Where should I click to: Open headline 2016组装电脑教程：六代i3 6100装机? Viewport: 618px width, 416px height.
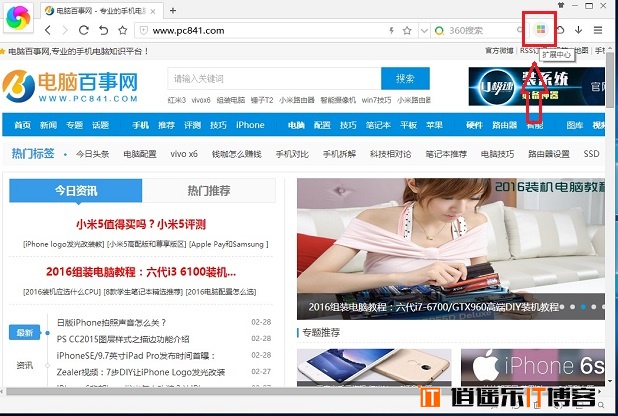(x=141, y=272)
